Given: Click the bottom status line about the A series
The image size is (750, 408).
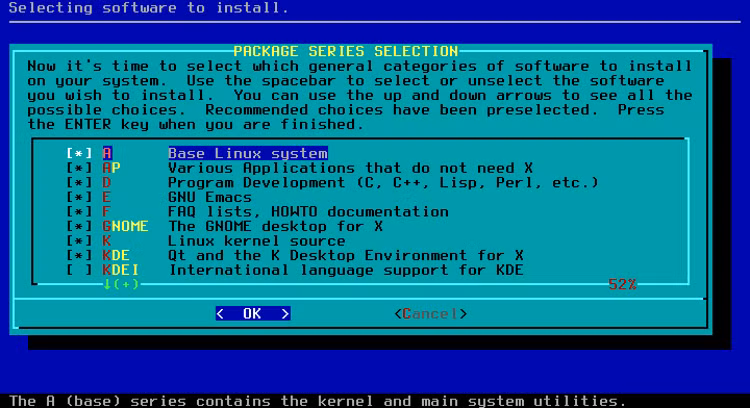Looking at the screenshot, I should pyautogui.click(x=318, y=401).
